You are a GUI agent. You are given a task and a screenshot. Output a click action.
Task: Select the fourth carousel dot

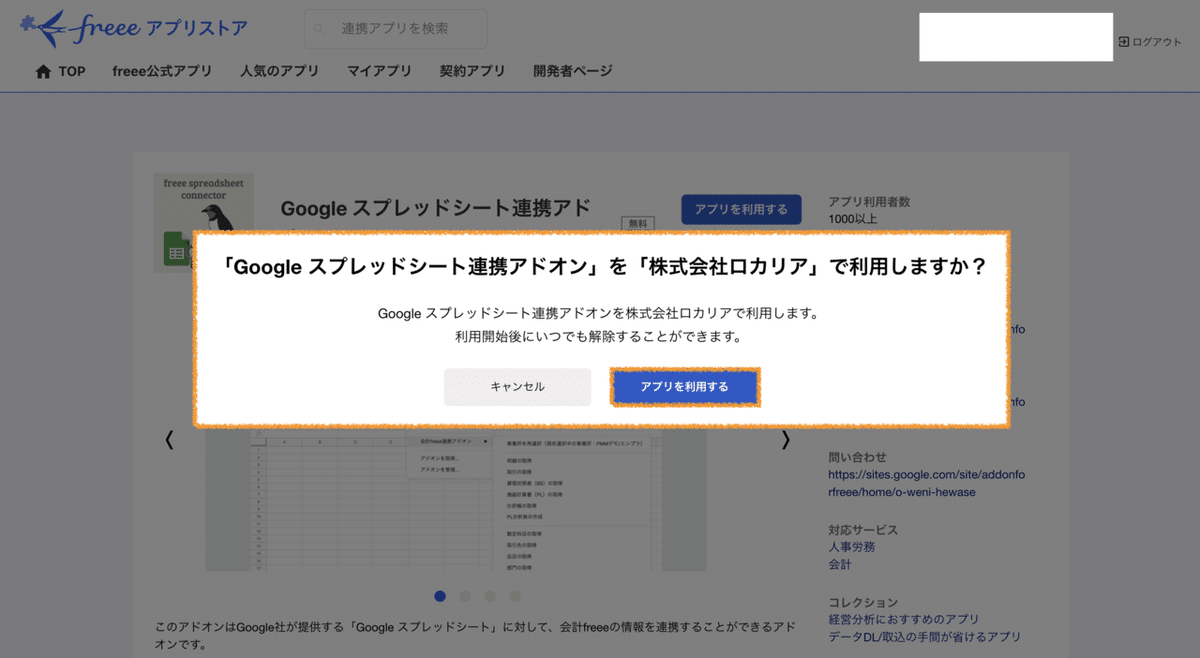pos(515,596)
